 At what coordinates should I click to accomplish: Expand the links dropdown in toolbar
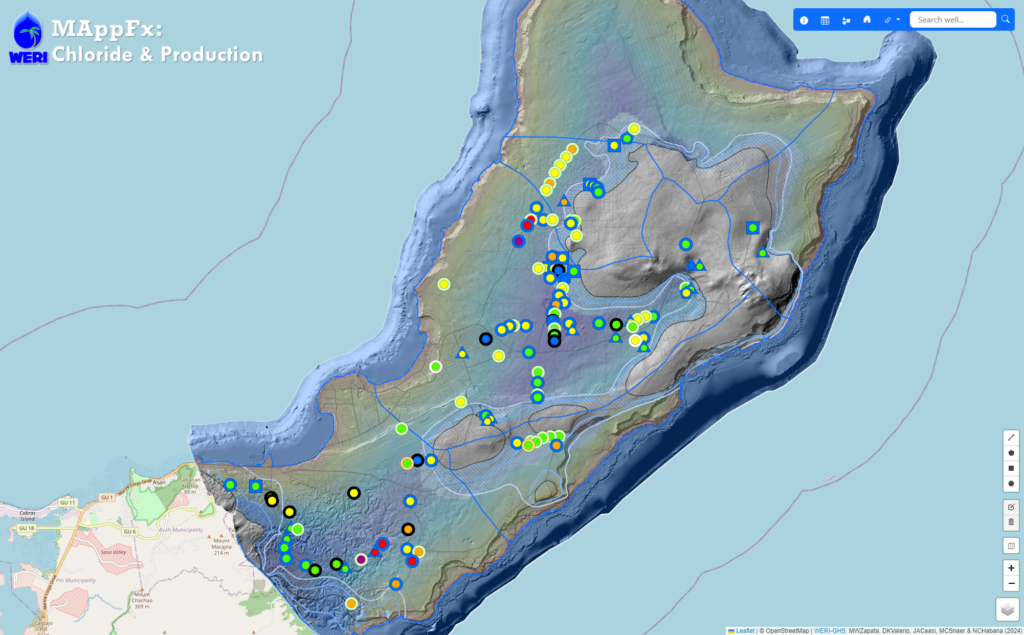tap(892, 20)
